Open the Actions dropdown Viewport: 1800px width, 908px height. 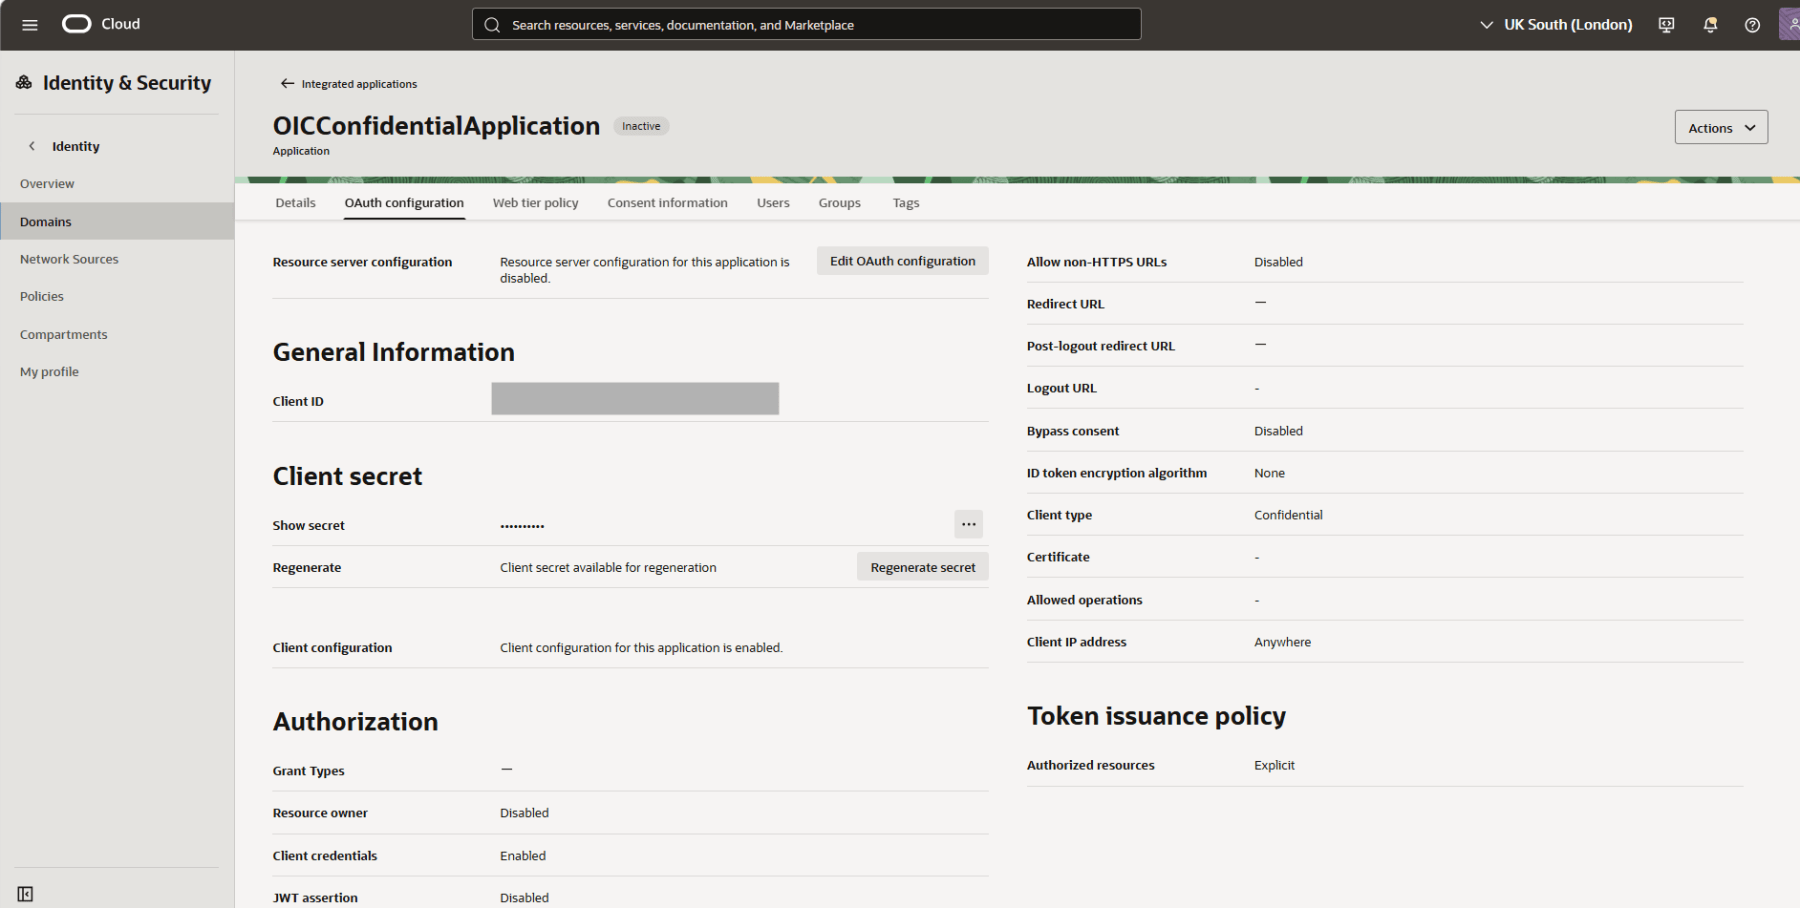[1721, 128]
